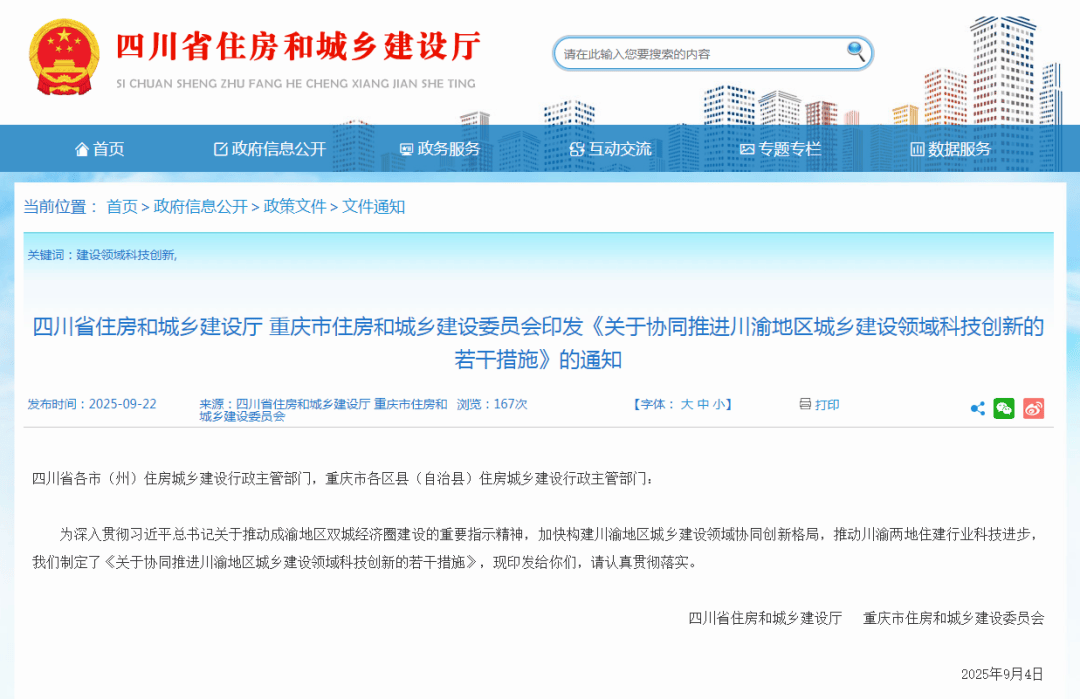Click the publish date 2025-09-22

point(123,404)
